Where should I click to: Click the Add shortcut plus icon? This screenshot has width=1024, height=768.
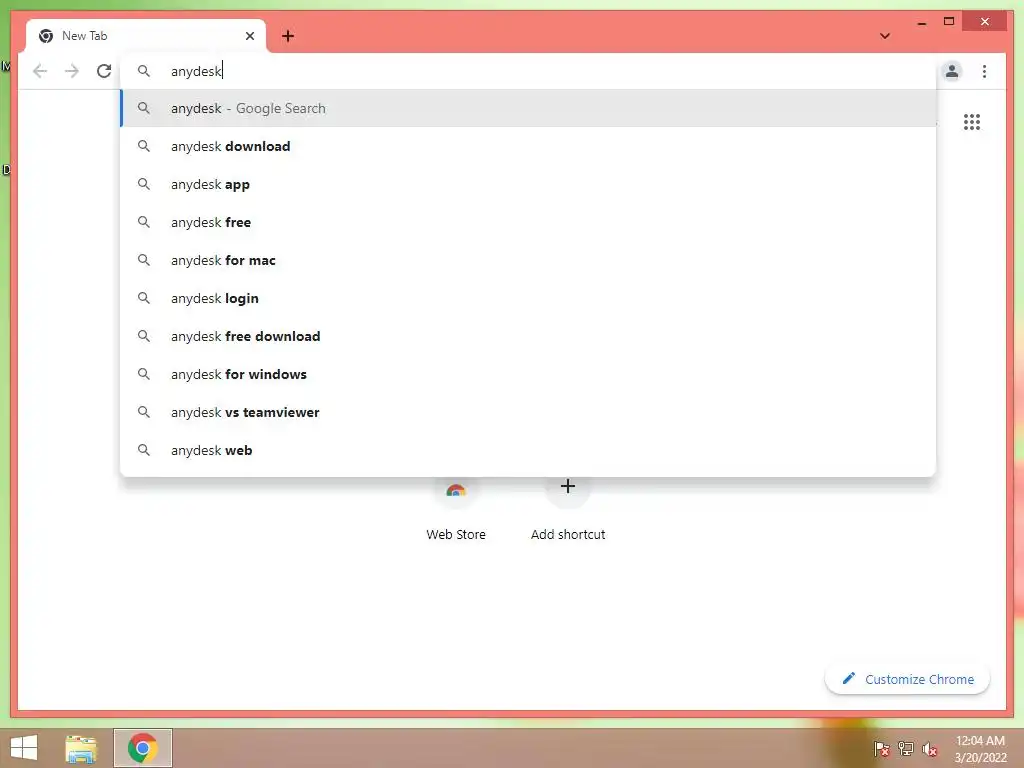[568, 487]
